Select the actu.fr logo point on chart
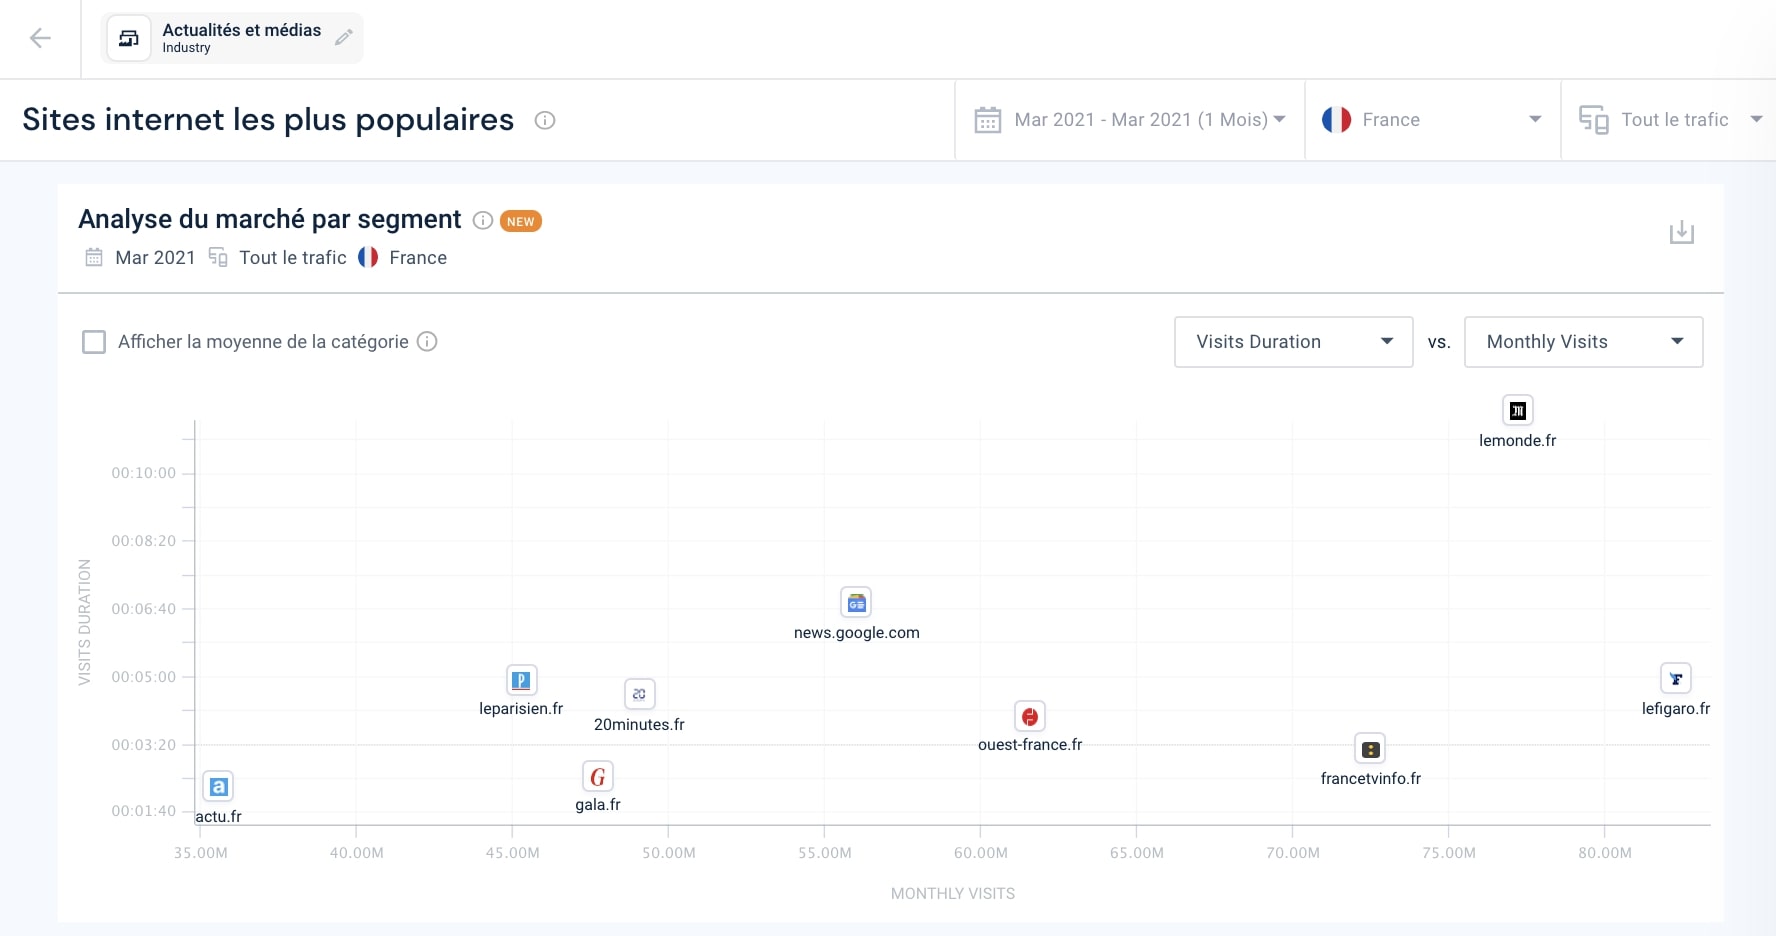The width and height of the screenshot is (1776, 936). [x=218, y=787]
